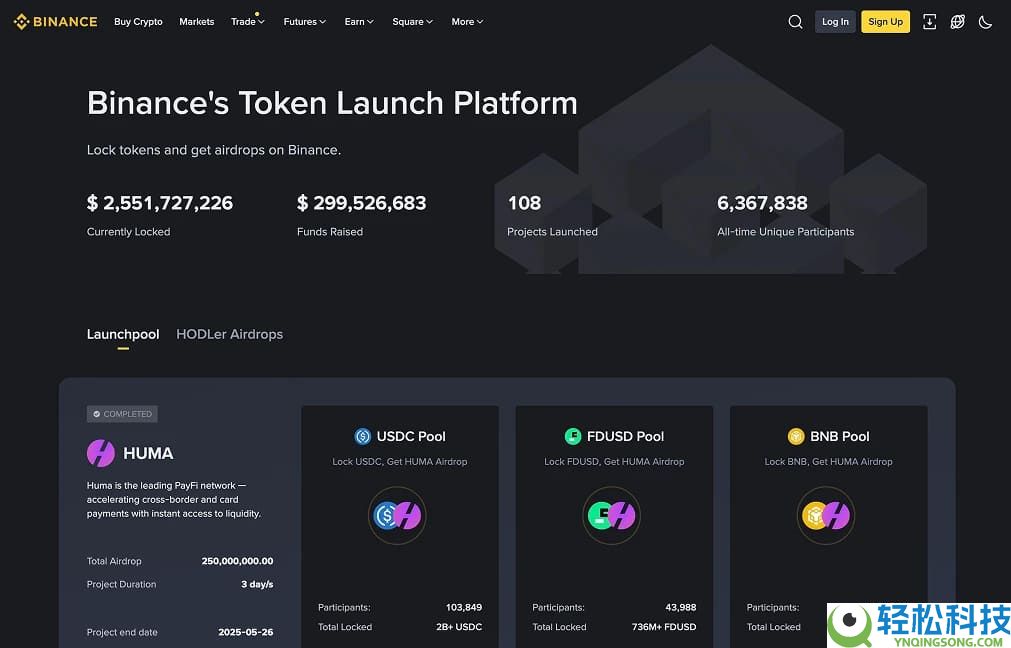The width and height of the screenshot is (1011, 648).
Task: Click the BNB icon beside pool title
Action: click(x=796, y=436)
